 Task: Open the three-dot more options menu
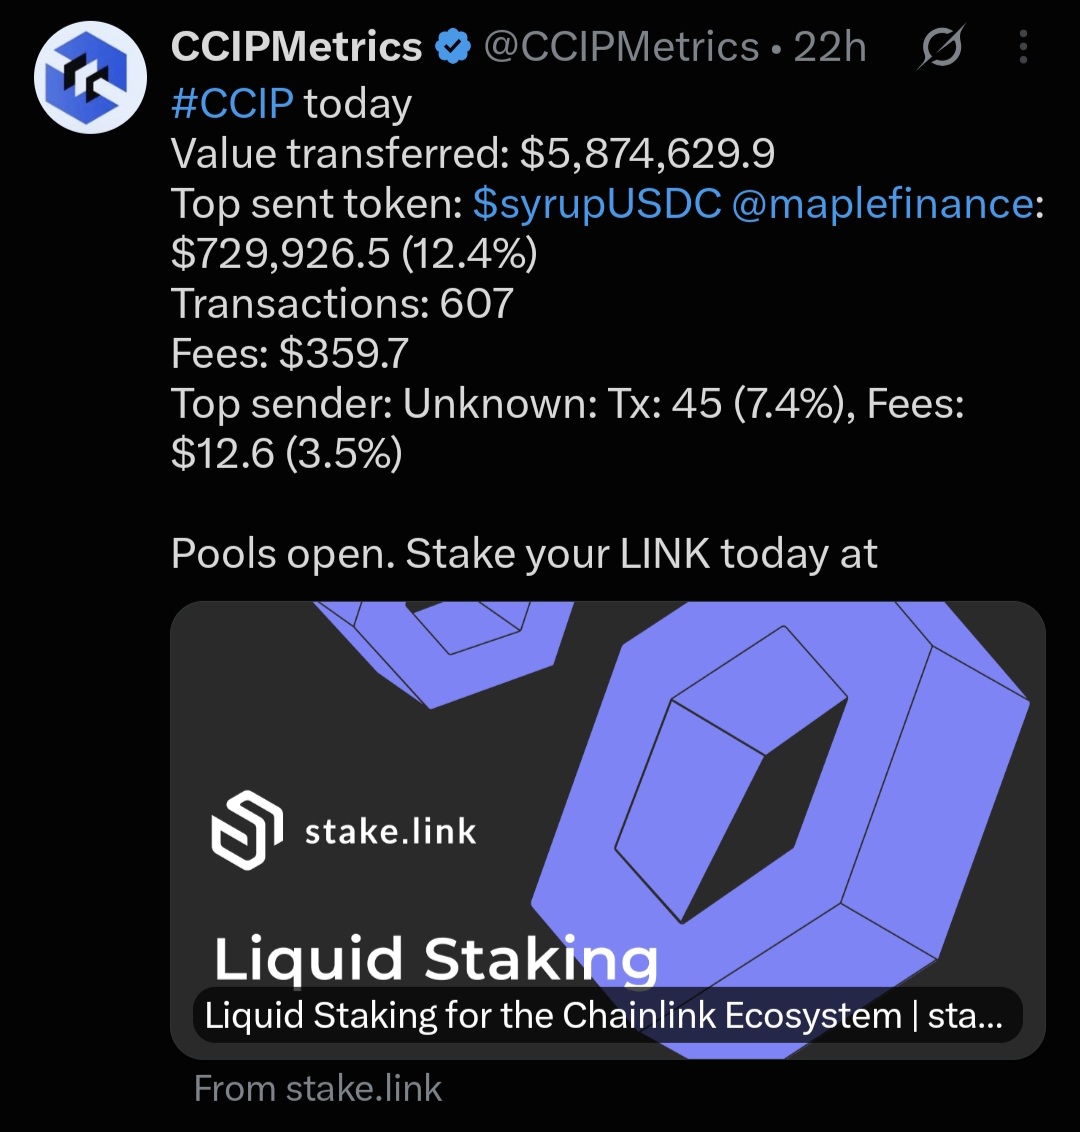pos(1022,47)
